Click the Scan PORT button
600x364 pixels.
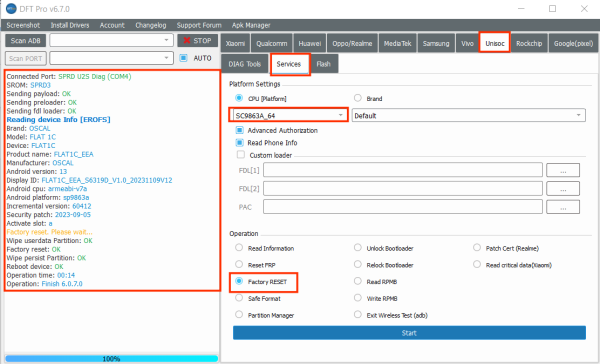point(26,58)
